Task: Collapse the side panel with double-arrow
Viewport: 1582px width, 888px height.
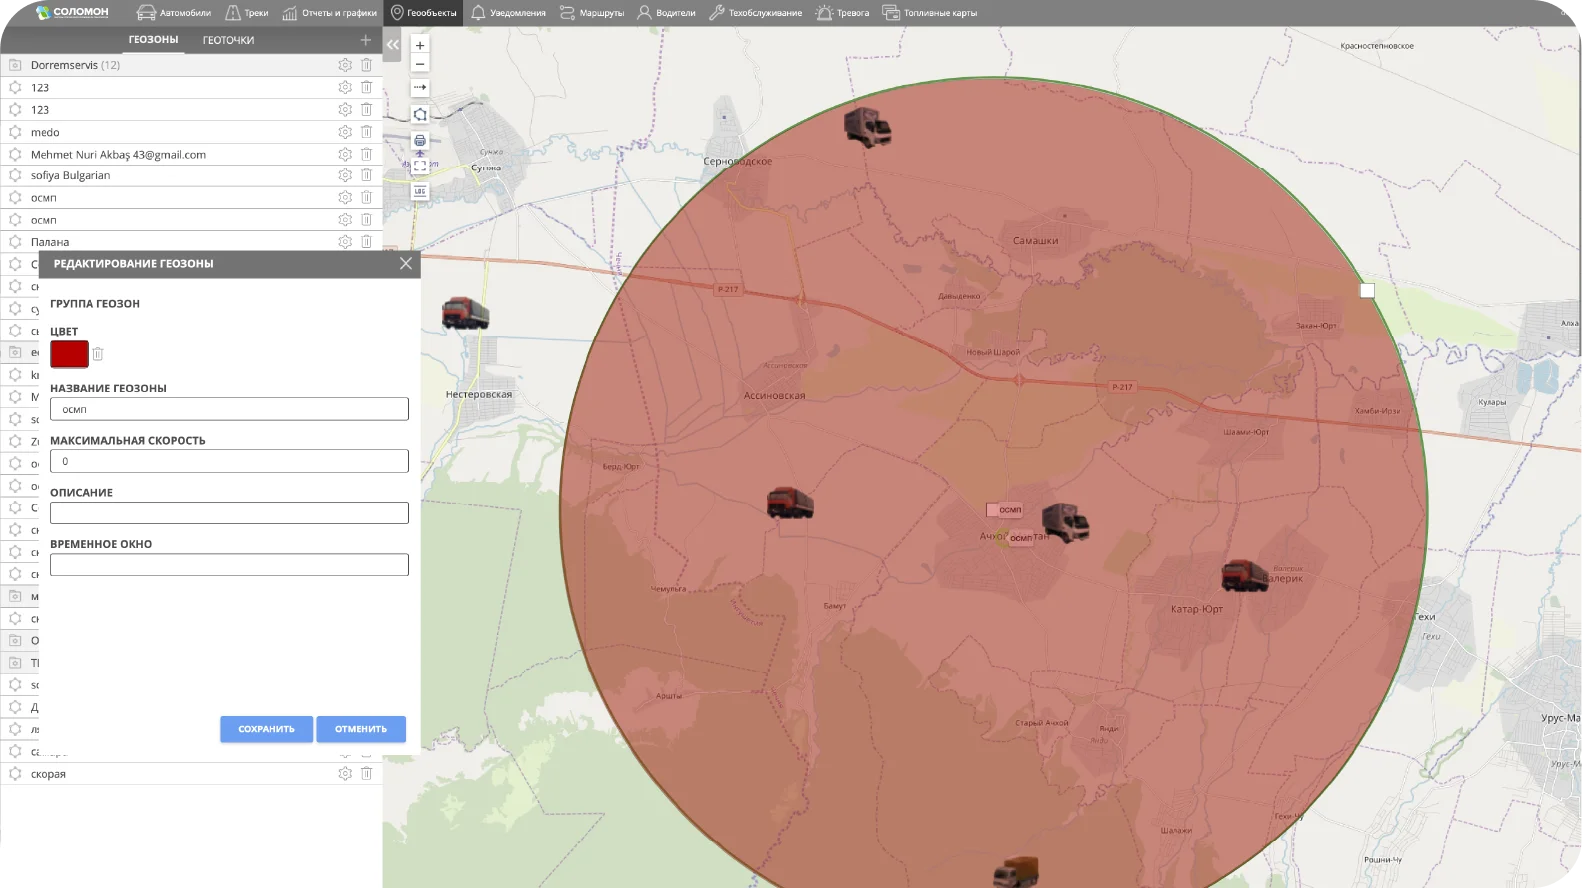Action: pyautogui.click(x=393, y=44)
